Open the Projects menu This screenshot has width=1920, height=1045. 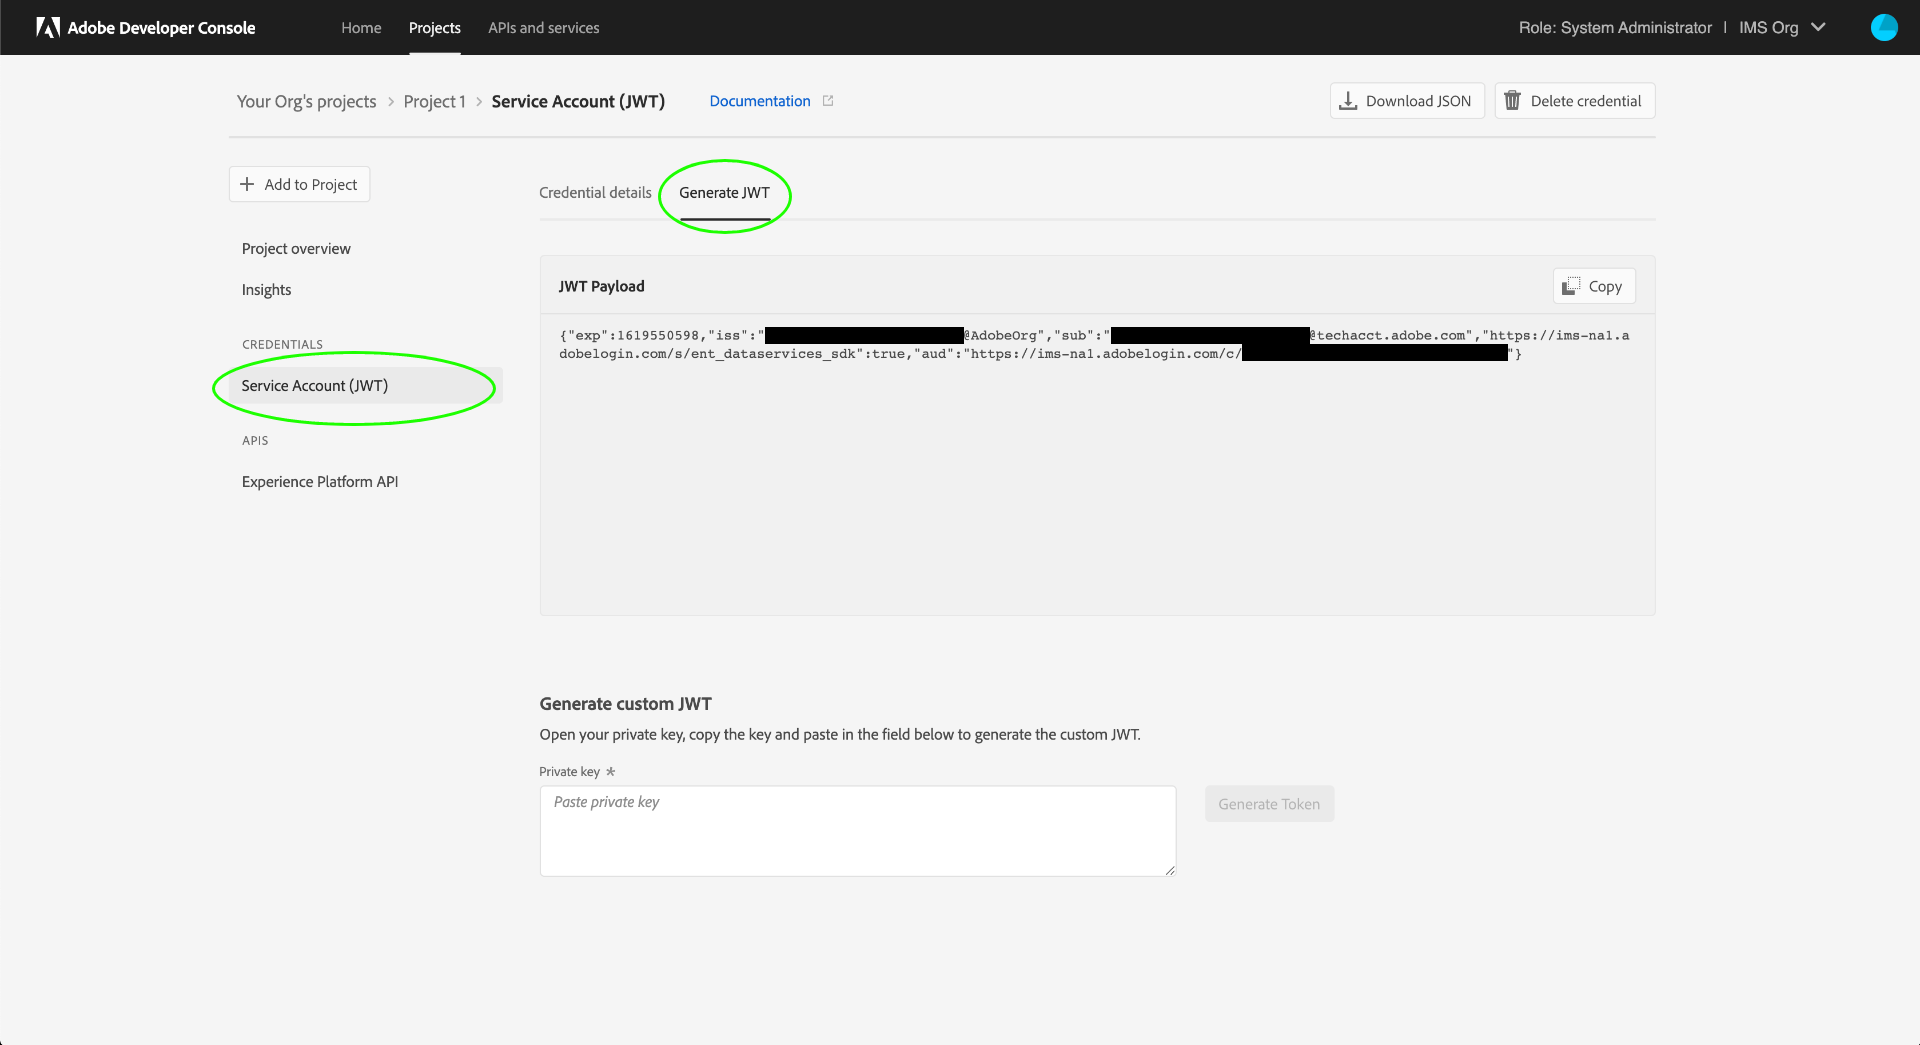(435, 28)
